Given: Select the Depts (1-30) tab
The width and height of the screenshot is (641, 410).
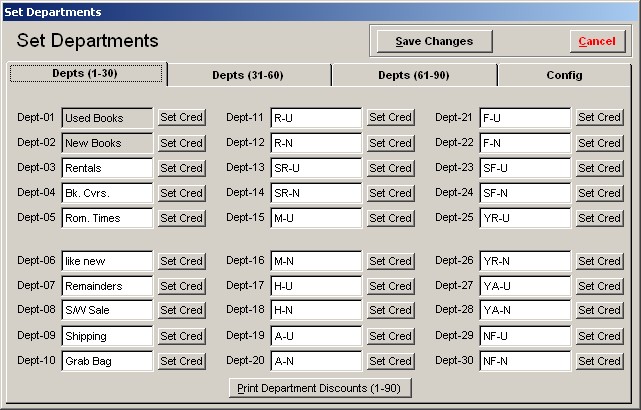Looking at the screenshot, I should pos(85,74).
